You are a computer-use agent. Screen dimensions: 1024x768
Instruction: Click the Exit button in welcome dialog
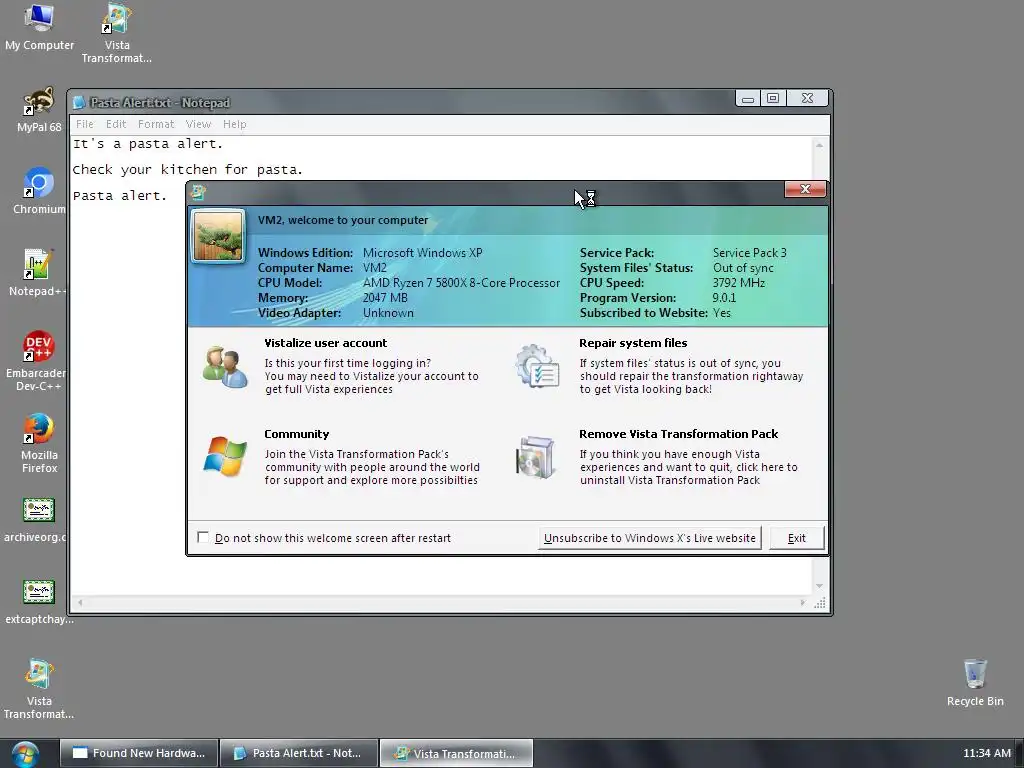click(x=797, y=538)
